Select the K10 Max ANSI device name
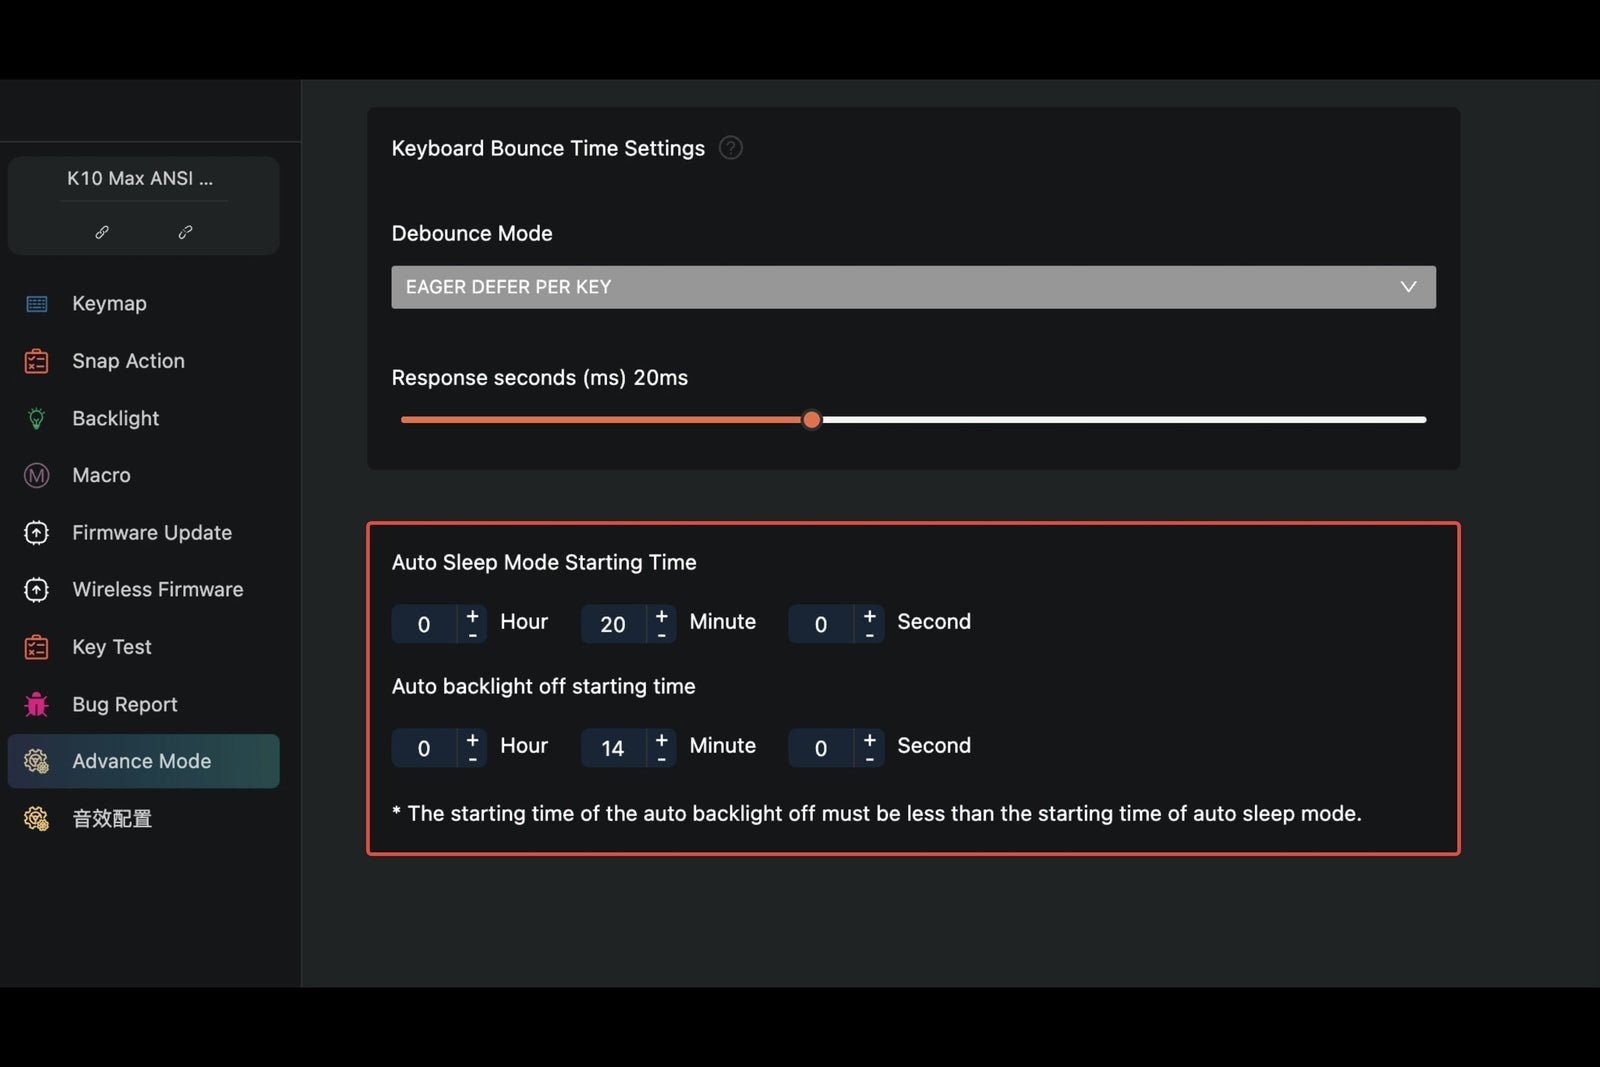 [x=139, y=178]
